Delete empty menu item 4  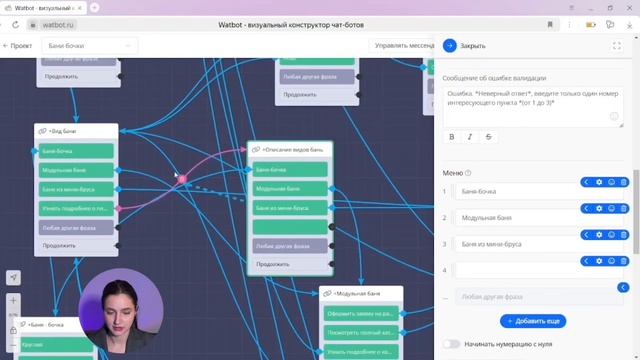pos(623,261)
